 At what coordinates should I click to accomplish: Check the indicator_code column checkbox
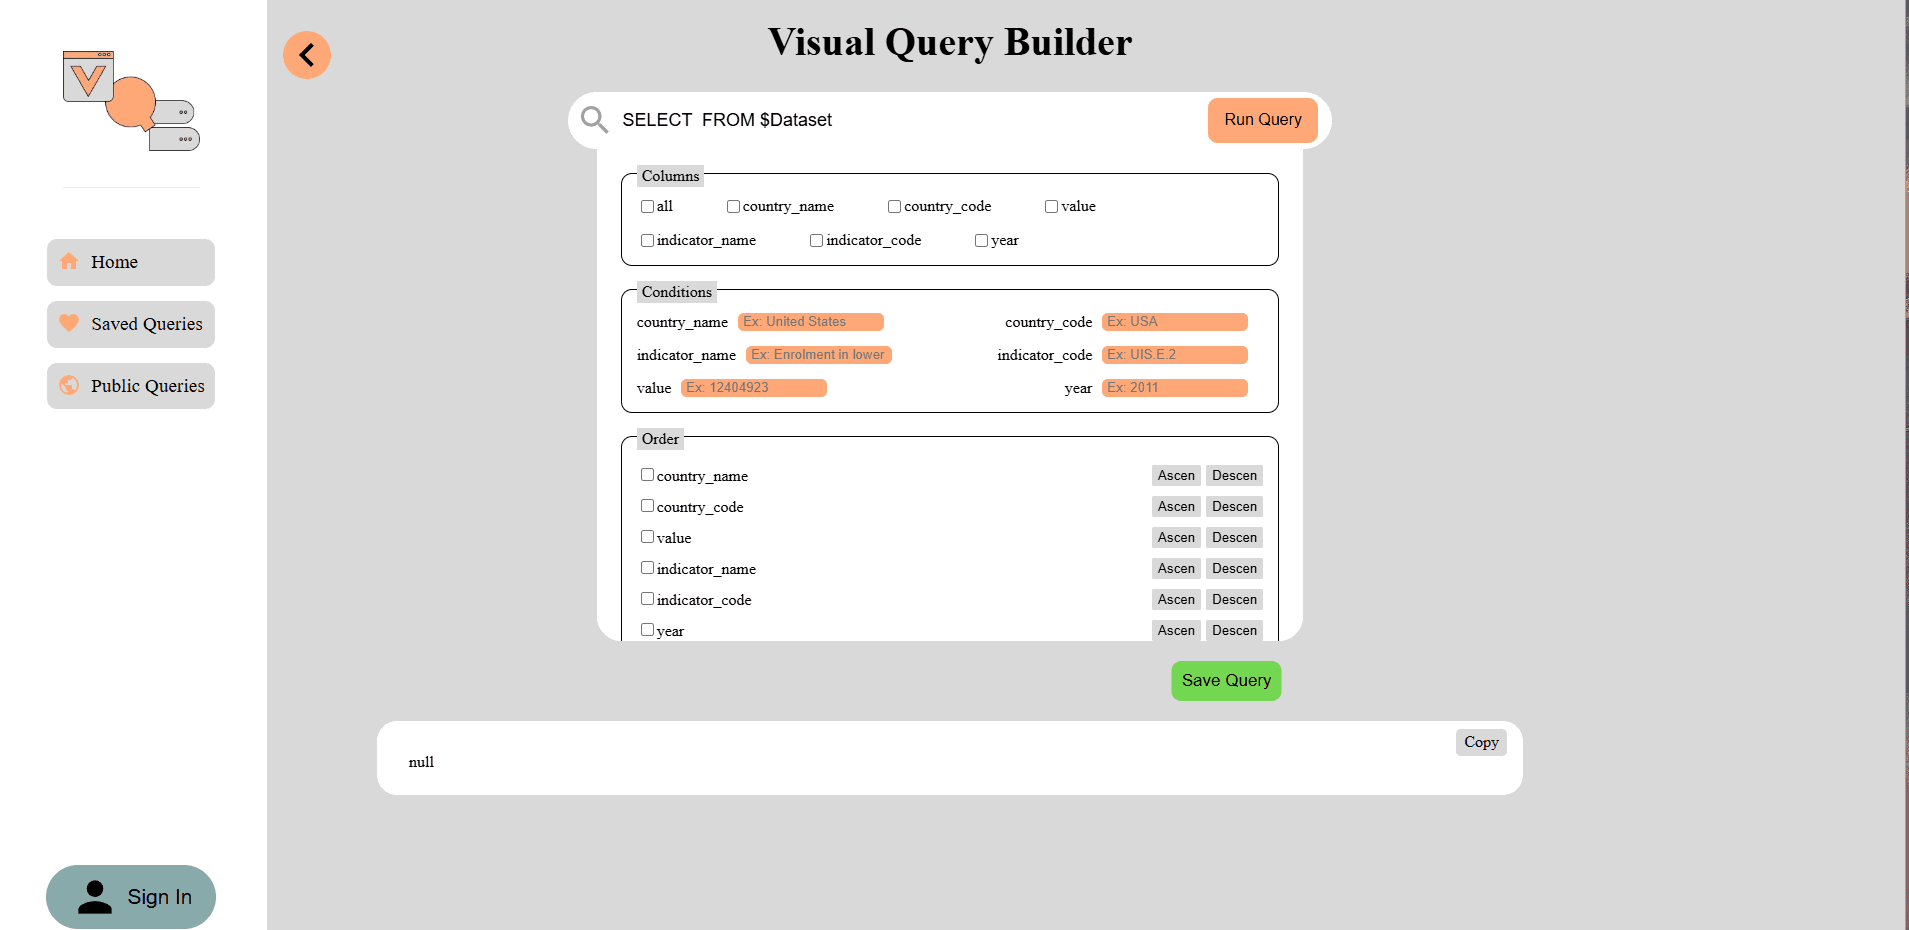coord(816,240)
